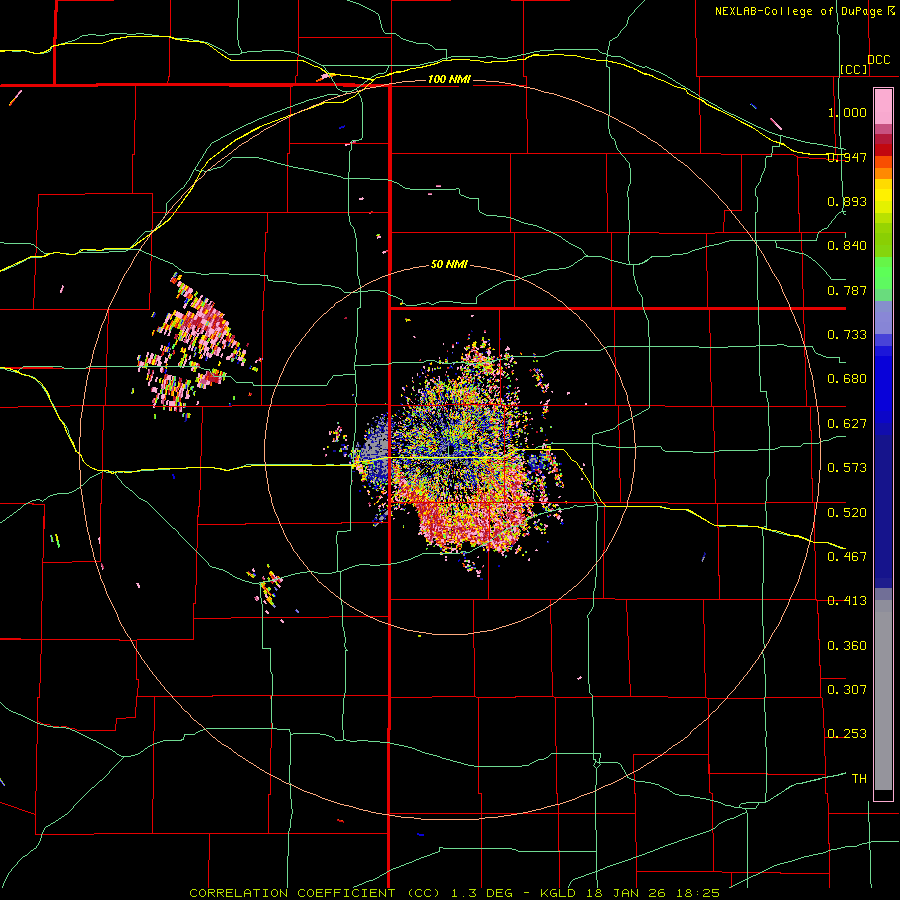This screenshot has width=900, height=900.
Task: Click the 0.413 value on the color scale
Action: 847,601
